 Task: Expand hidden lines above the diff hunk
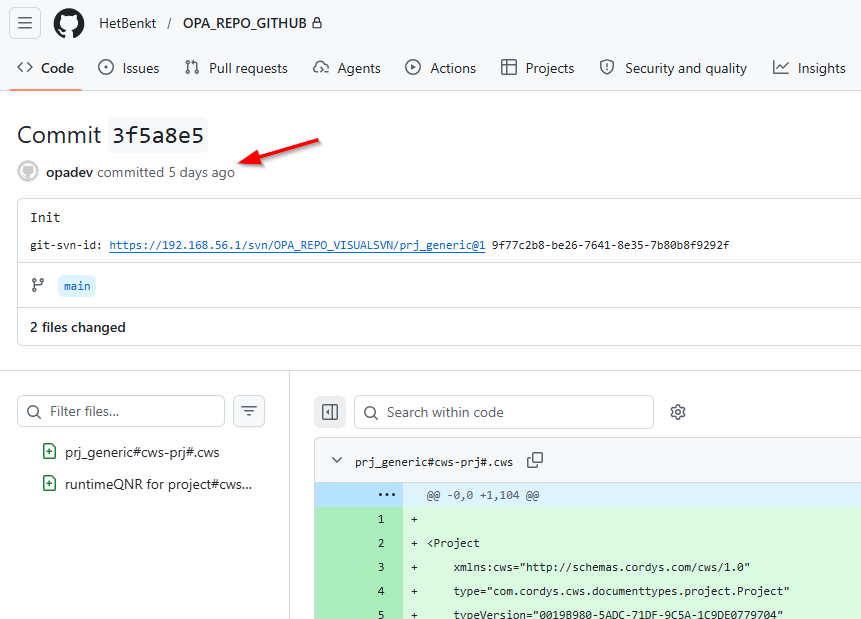[x=387, y=495]
